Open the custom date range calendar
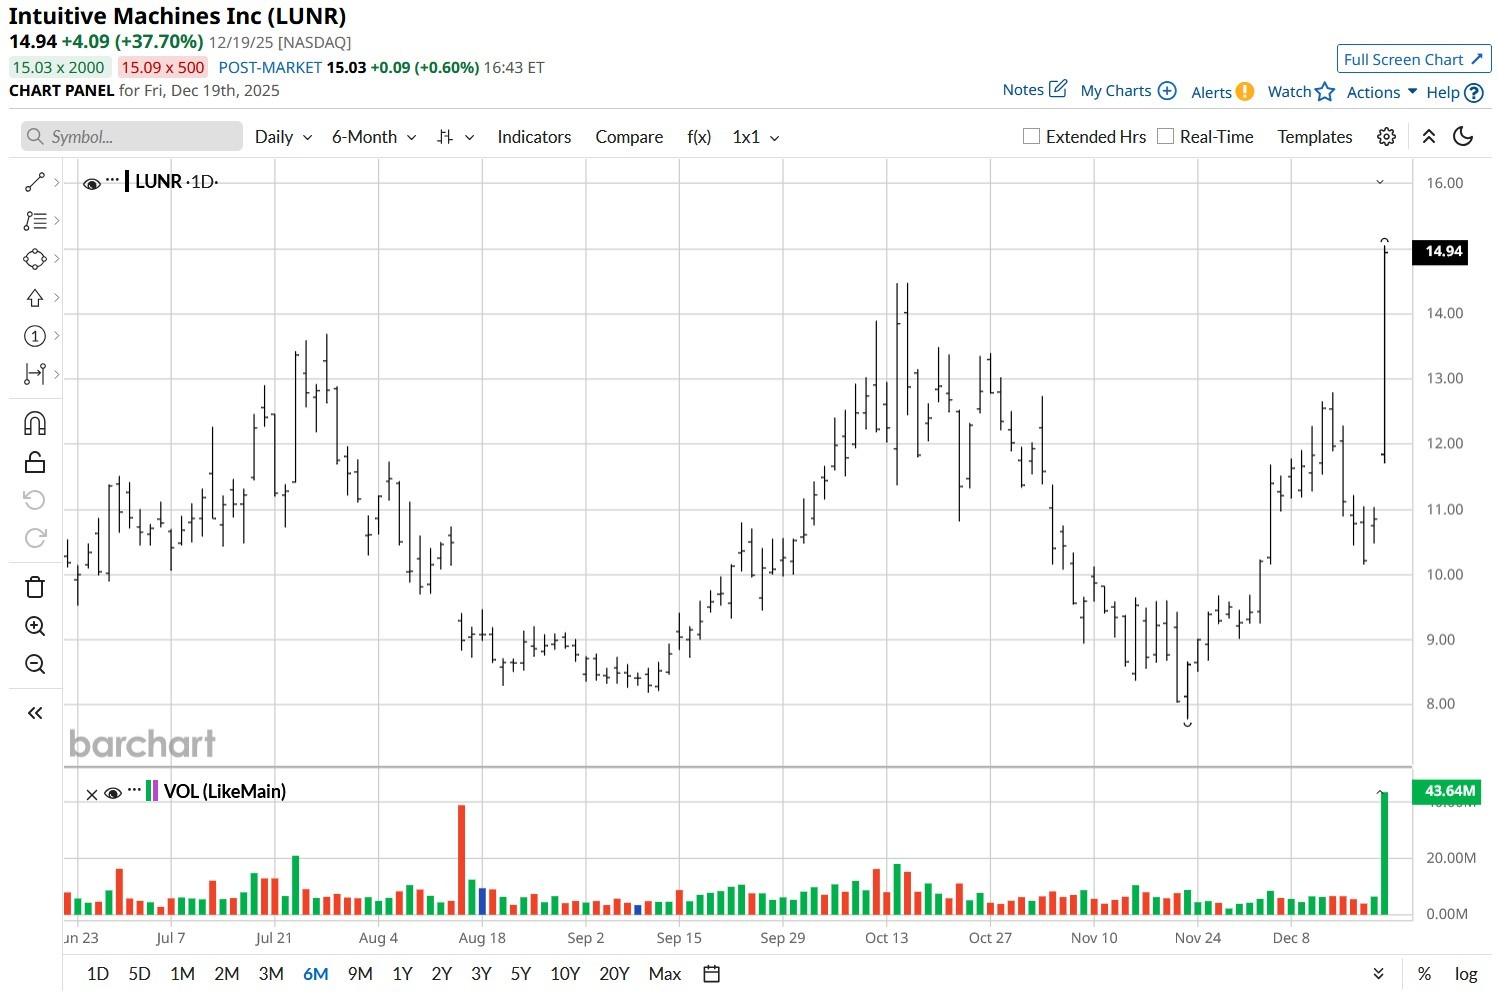The width and height of the screenshot is (1498, 1000). pos(712,974)
